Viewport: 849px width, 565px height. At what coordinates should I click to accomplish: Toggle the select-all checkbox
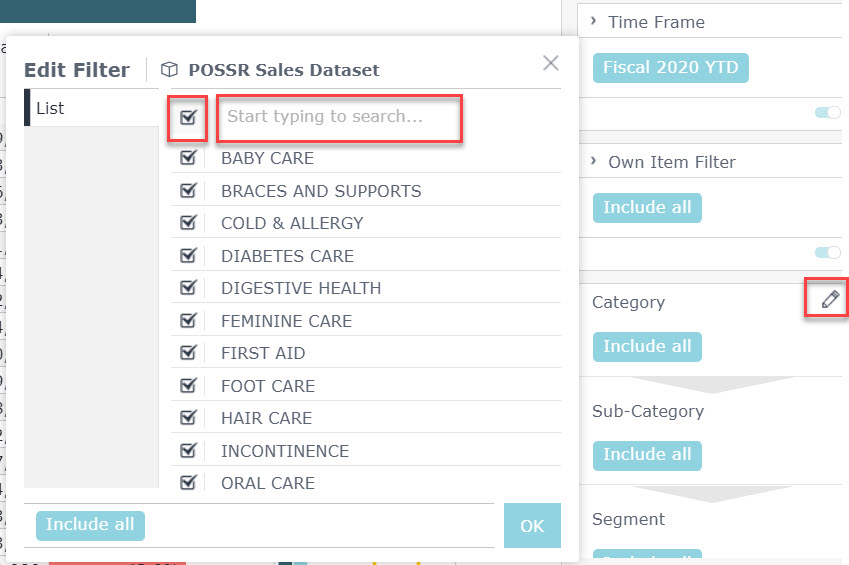coord(188,117)
